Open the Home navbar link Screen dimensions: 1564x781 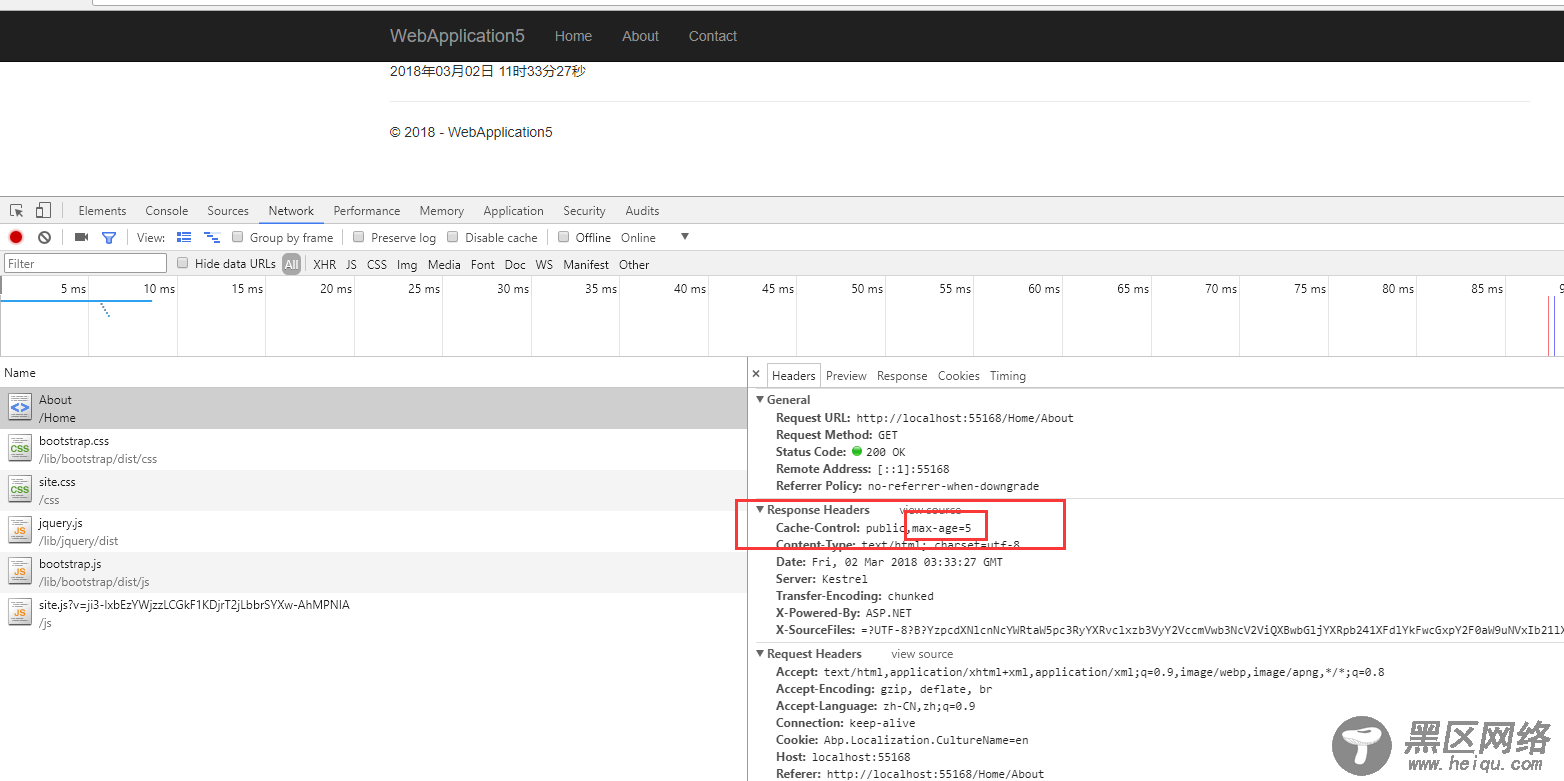click(x=573, y=36)
